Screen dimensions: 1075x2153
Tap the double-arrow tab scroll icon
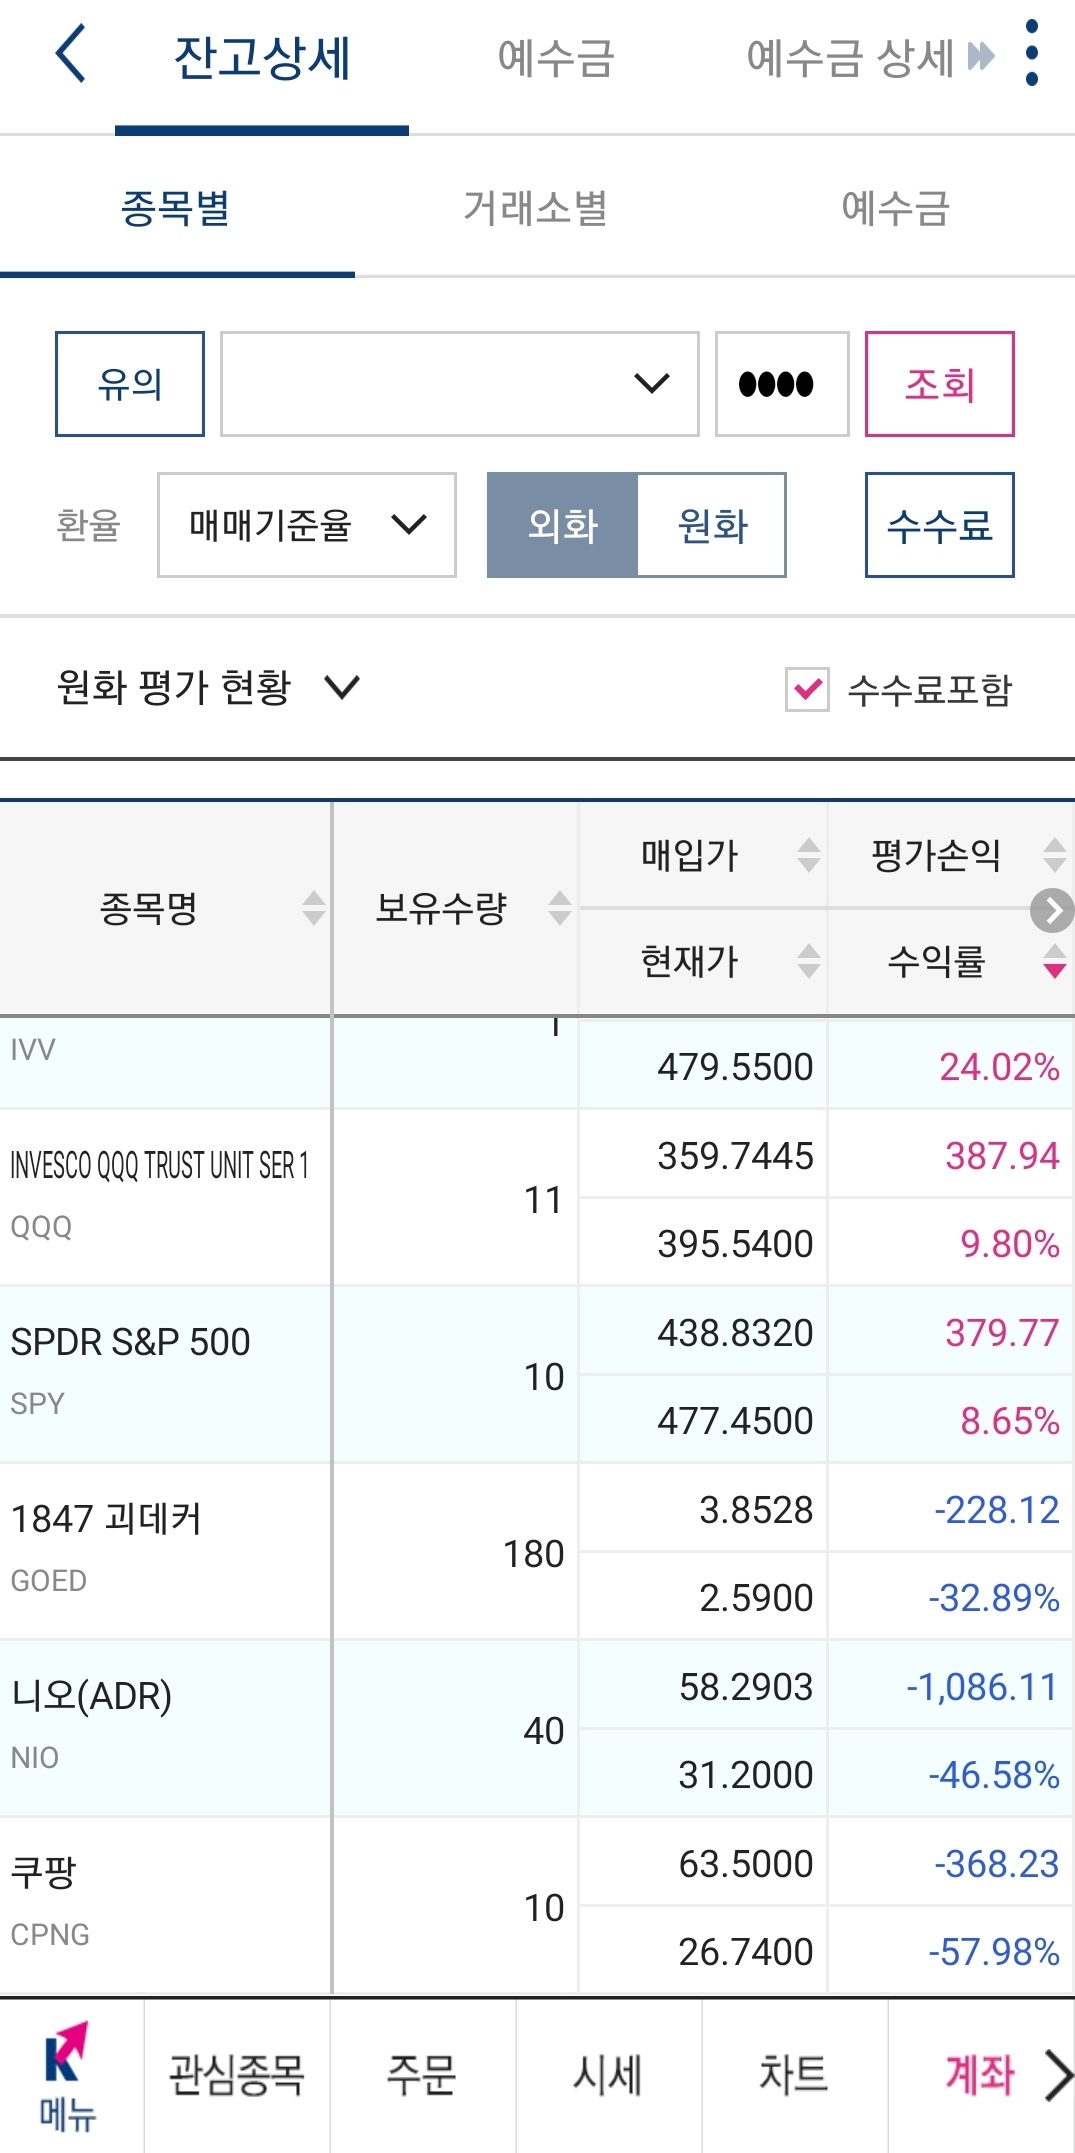tap(981, 56)
